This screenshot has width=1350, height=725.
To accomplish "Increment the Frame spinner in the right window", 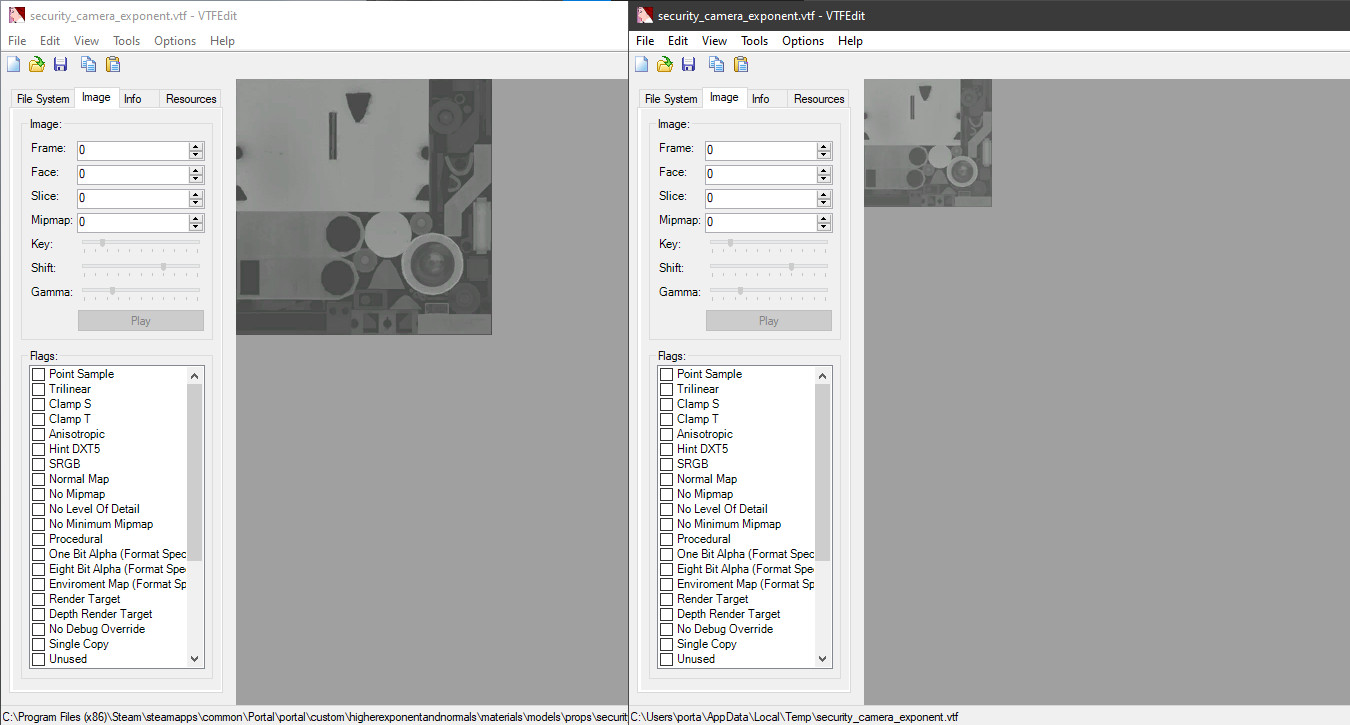I will click(824, 146).
